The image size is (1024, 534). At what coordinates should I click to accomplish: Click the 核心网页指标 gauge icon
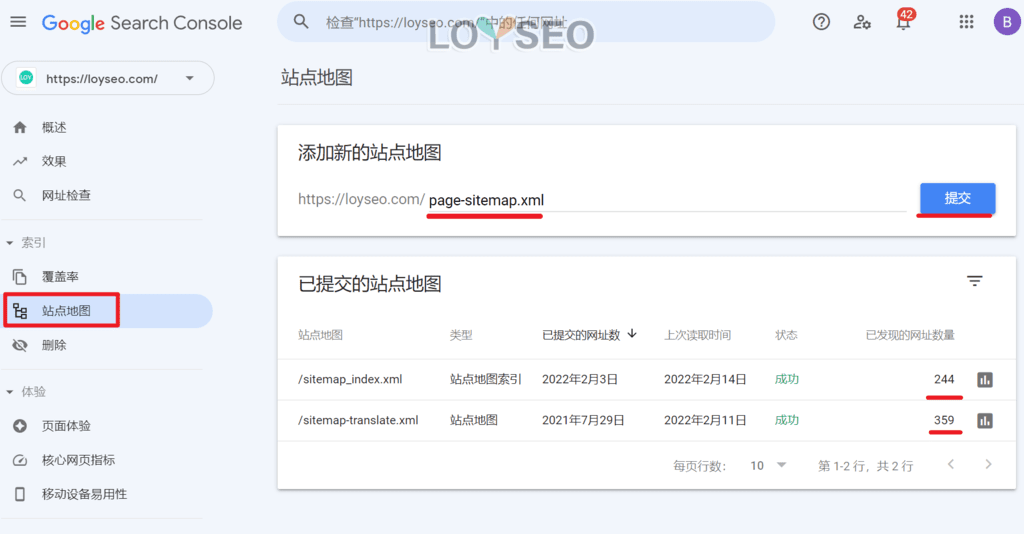coord(20,460)
